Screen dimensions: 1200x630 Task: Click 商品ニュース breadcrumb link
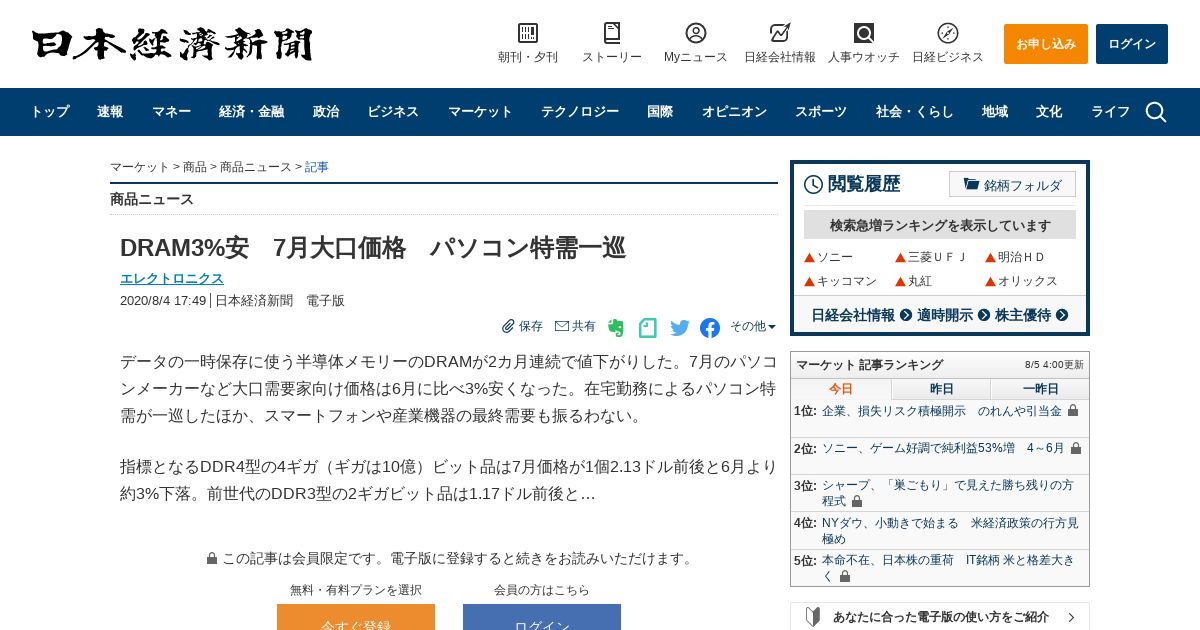click(x=256, y=167)
